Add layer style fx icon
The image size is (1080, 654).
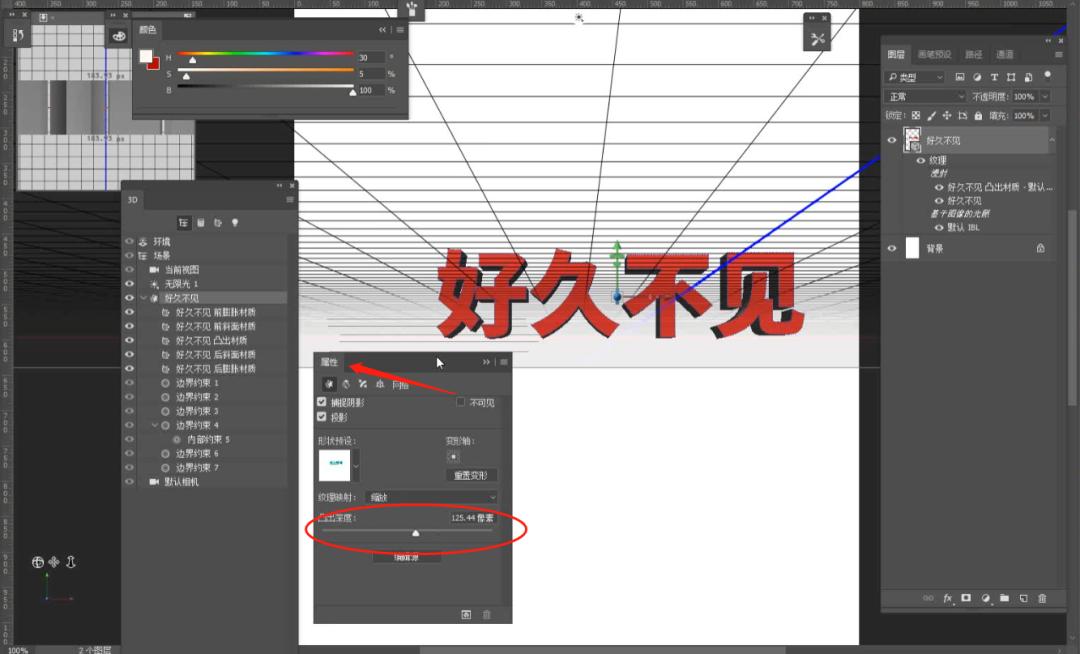[x=948, y=598]
